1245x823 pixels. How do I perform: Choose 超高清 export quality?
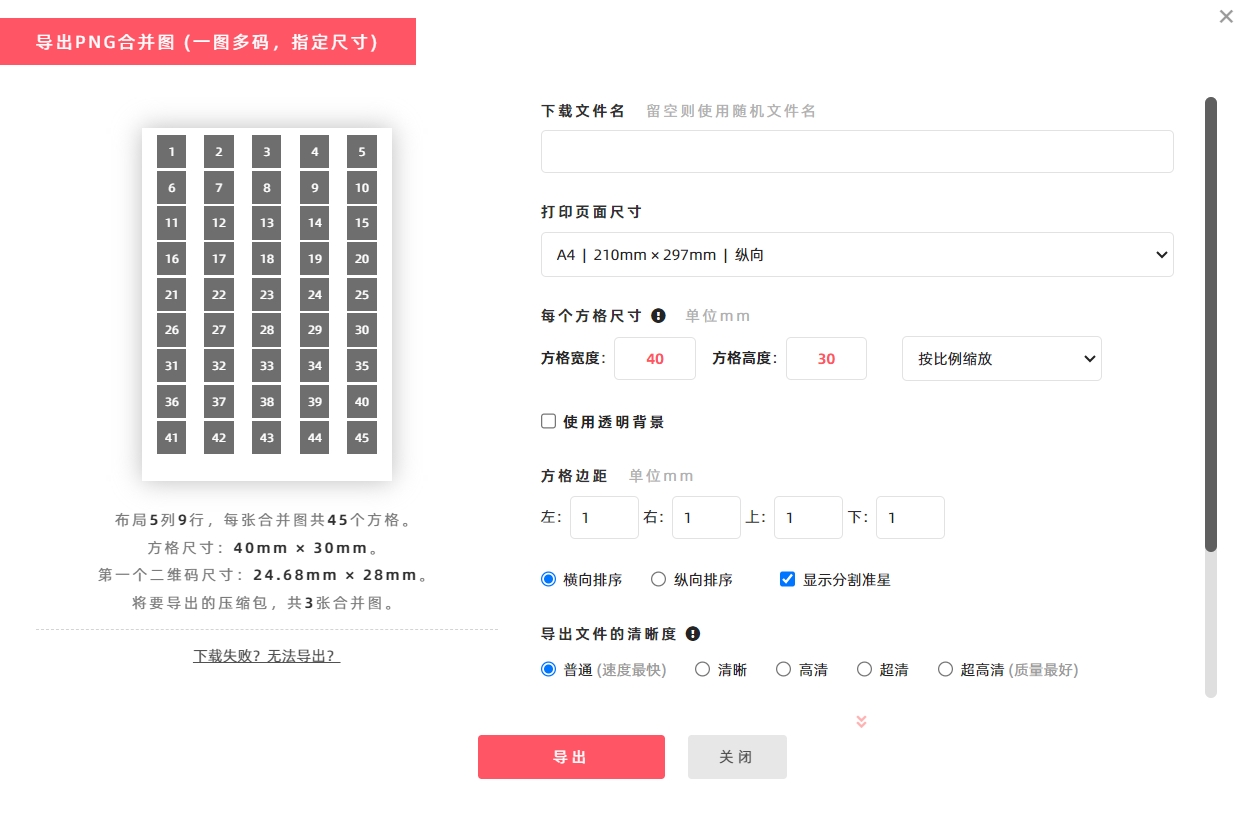tap(945, 670)
